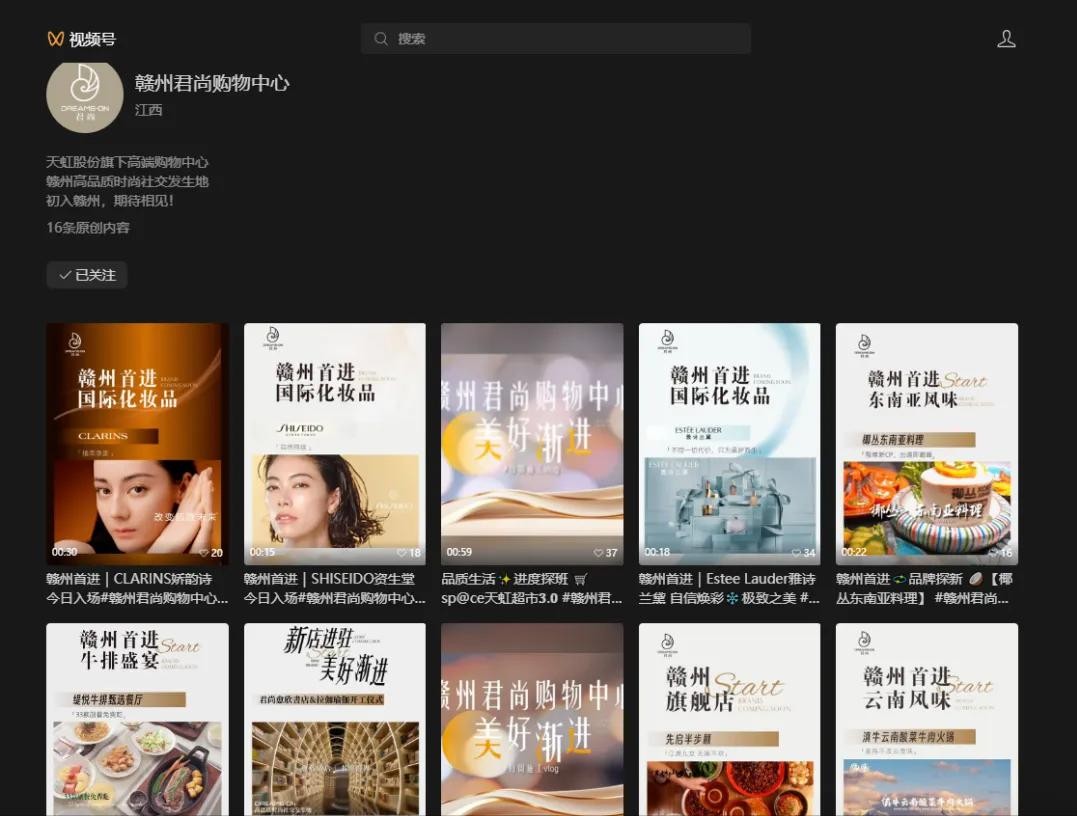Image resolution: width=1077 pixels, height=816 pixels.
Task: Click heart icon on Estee Lauder video
Action: (796, 553)
